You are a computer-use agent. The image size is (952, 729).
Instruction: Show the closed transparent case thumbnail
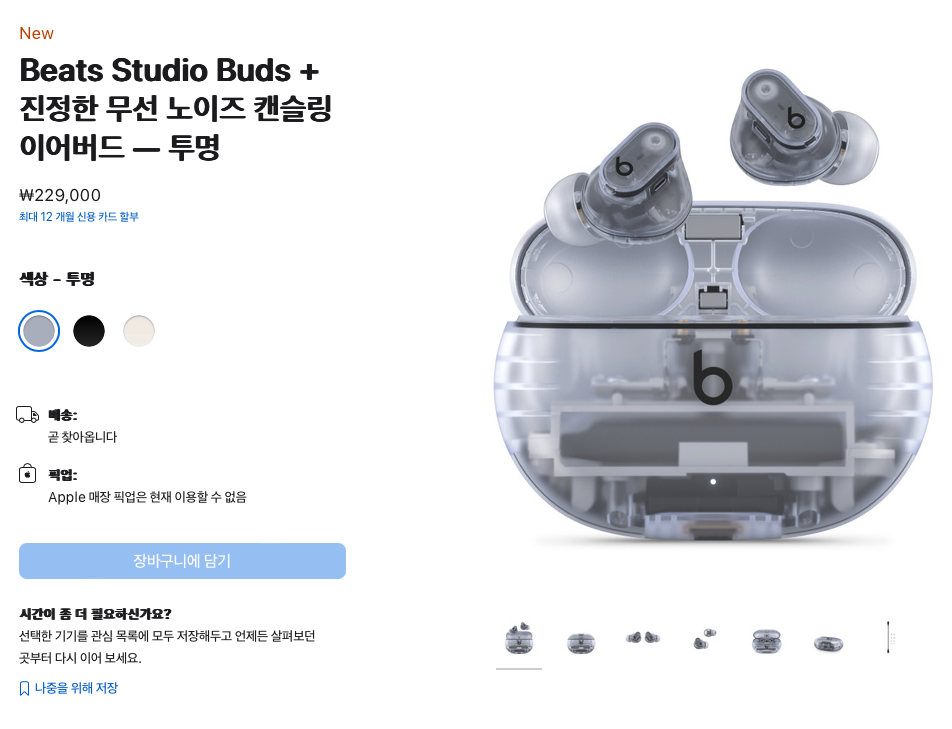click(581, 642)
